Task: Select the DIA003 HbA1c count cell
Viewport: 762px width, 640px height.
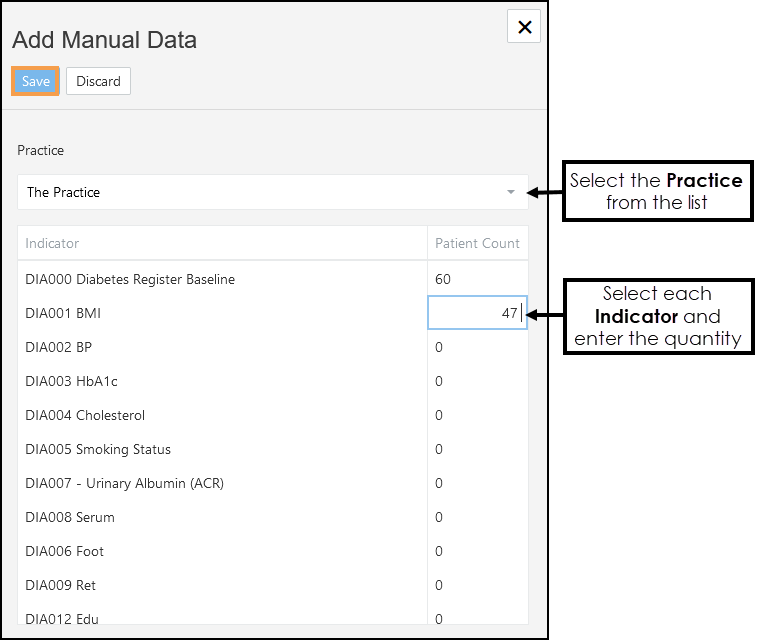Action: tap(477, 381)
